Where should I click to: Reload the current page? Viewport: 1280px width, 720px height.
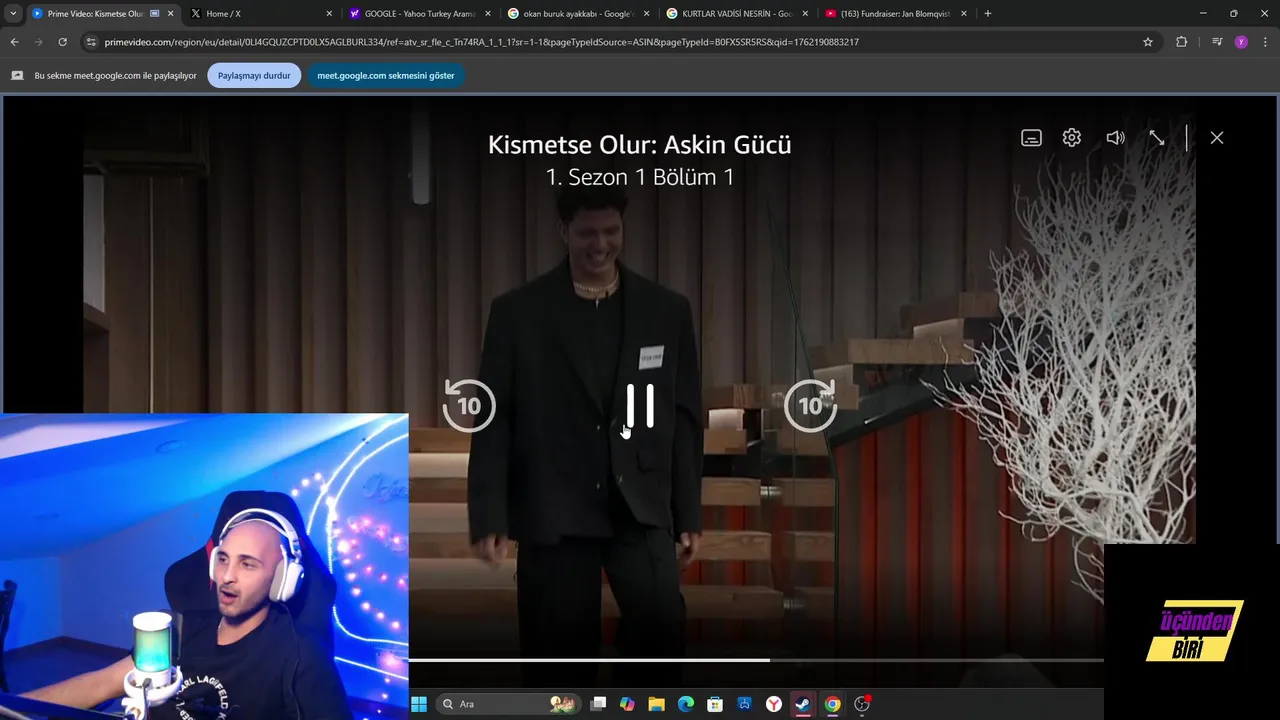point(62,42)
